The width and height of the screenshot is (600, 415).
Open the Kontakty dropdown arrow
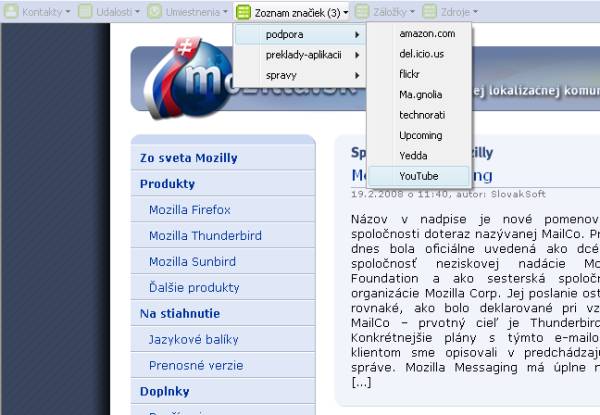[x=68, y=12]
